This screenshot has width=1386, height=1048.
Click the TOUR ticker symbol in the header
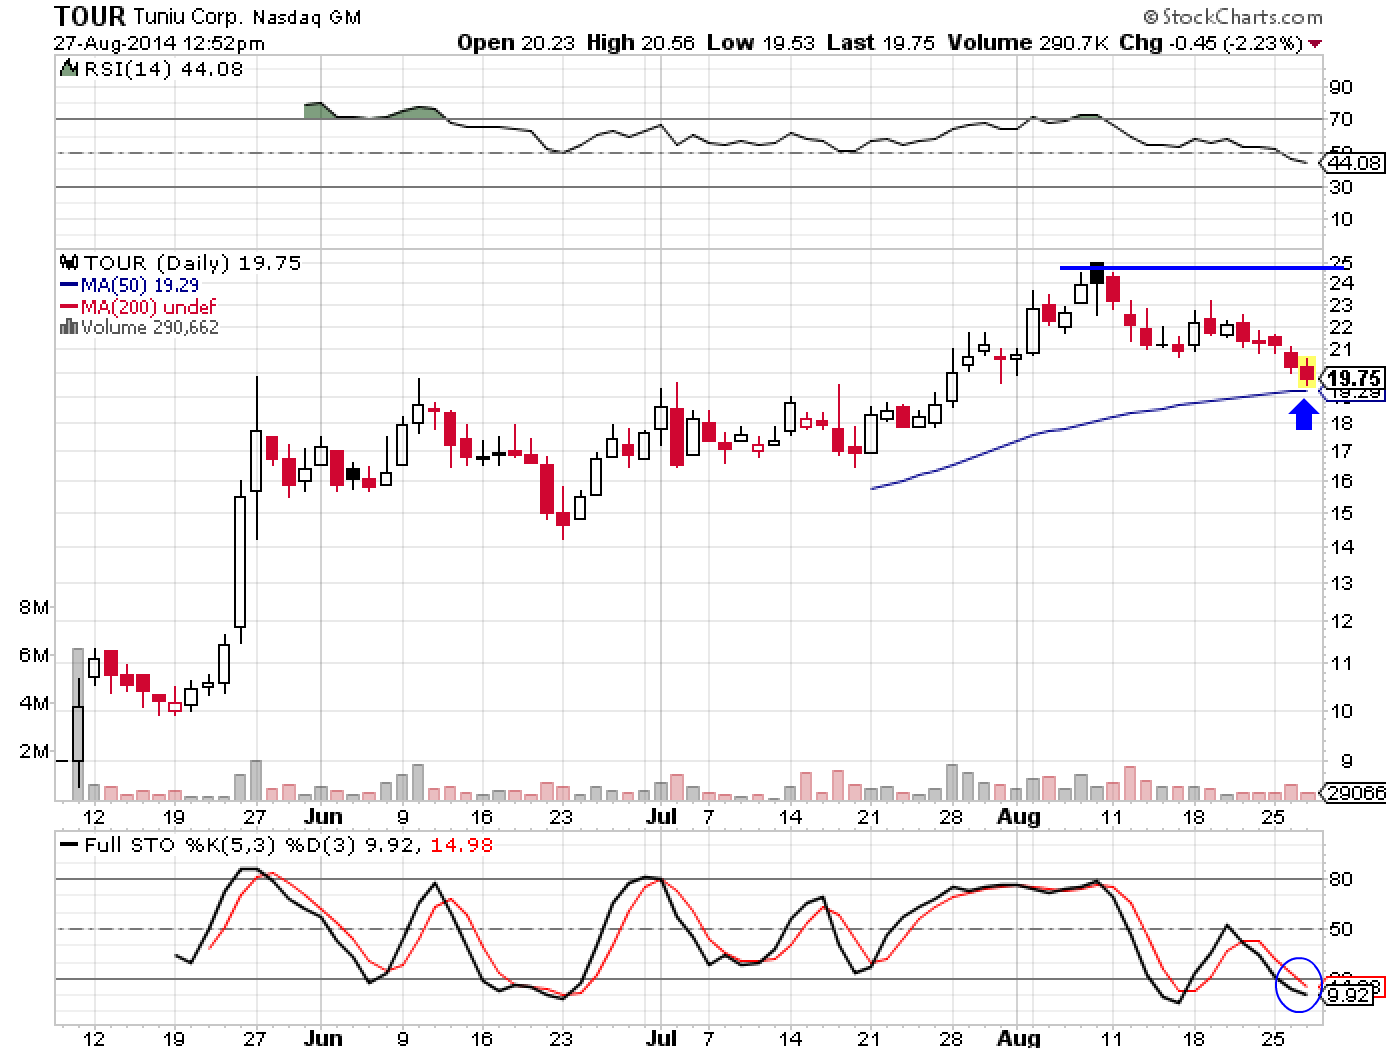pyautogui.click(x=90, y=16)
